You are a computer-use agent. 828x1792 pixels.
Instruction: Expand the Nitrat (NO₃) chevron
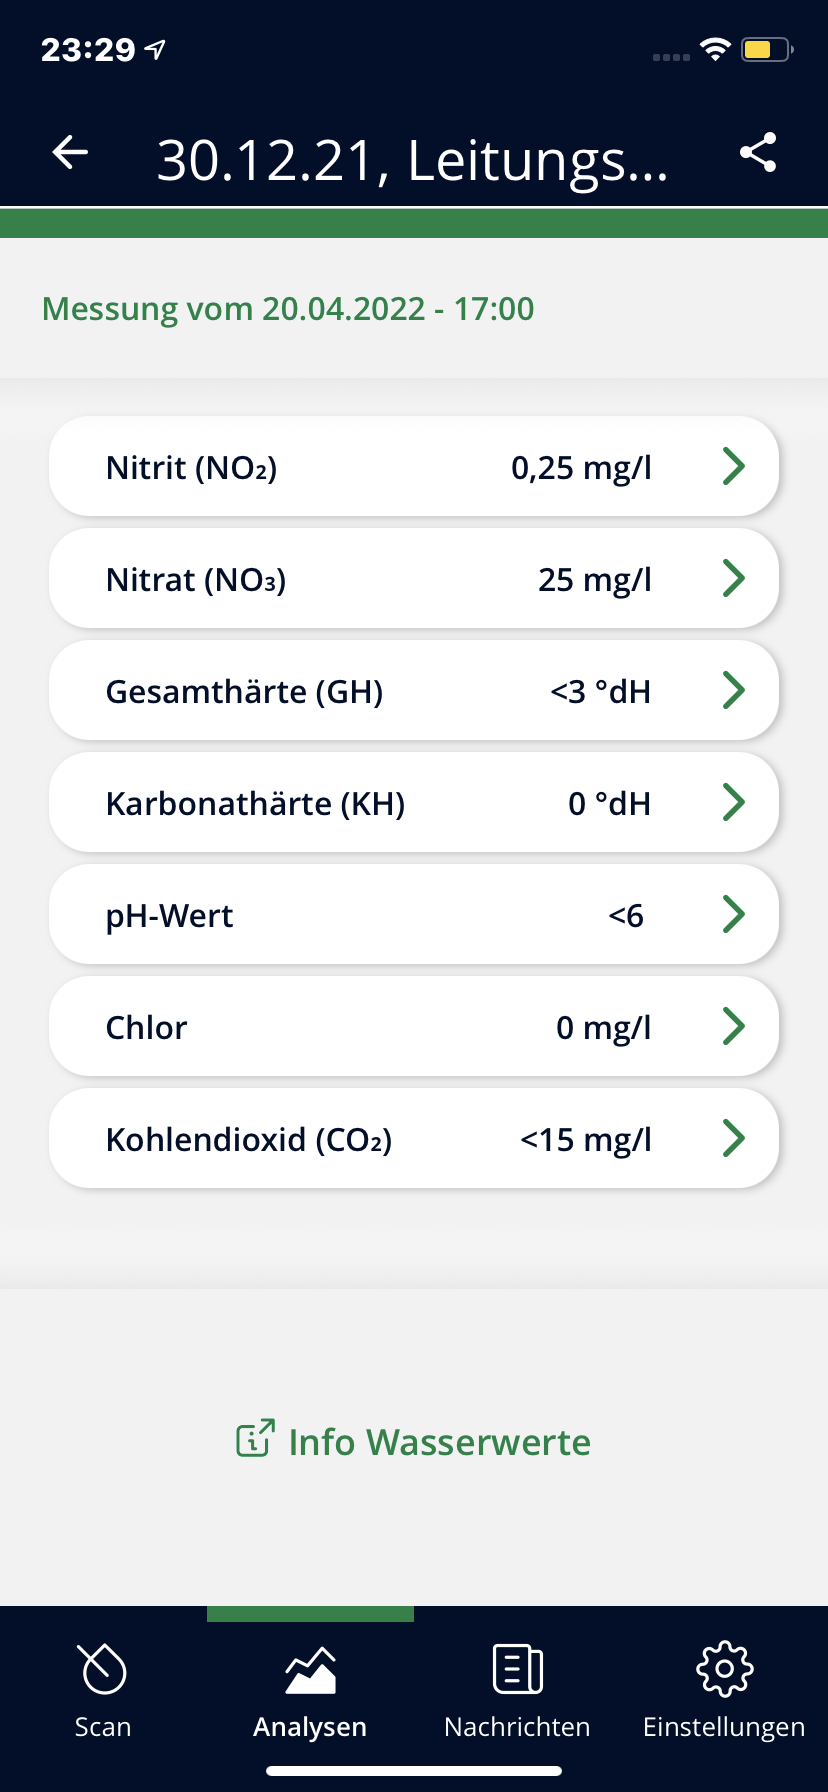coord(734,578)
